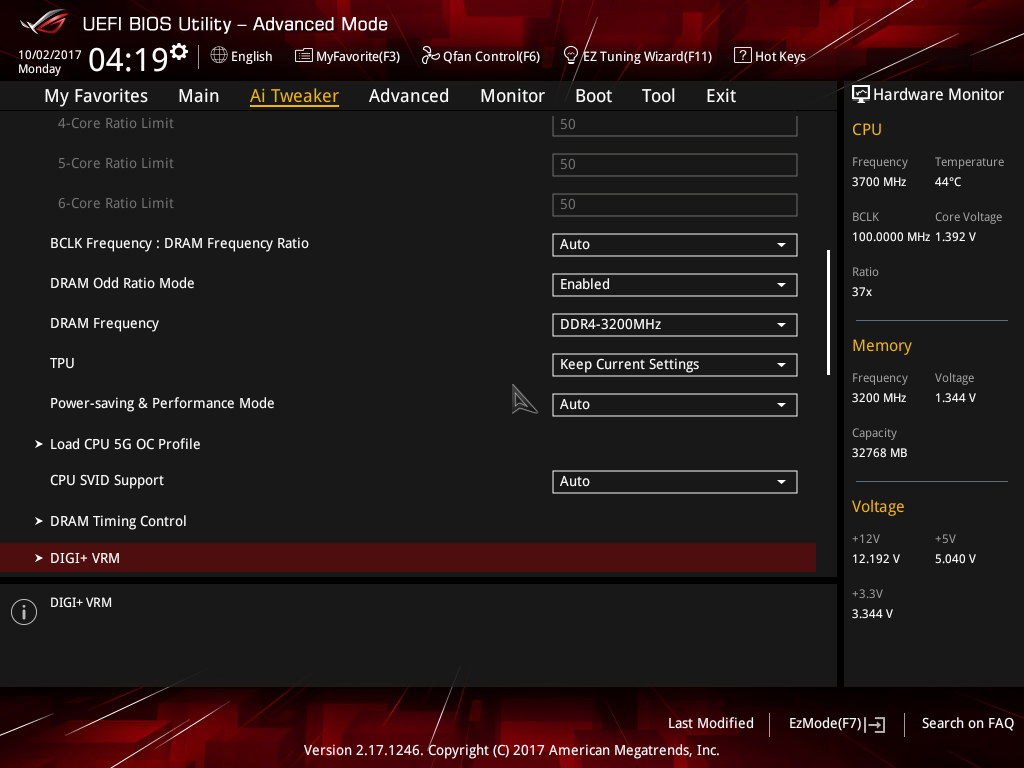Open settings gear next to clock
Image resolution: width=1024 pixels, height=768 pixels.
179,52
